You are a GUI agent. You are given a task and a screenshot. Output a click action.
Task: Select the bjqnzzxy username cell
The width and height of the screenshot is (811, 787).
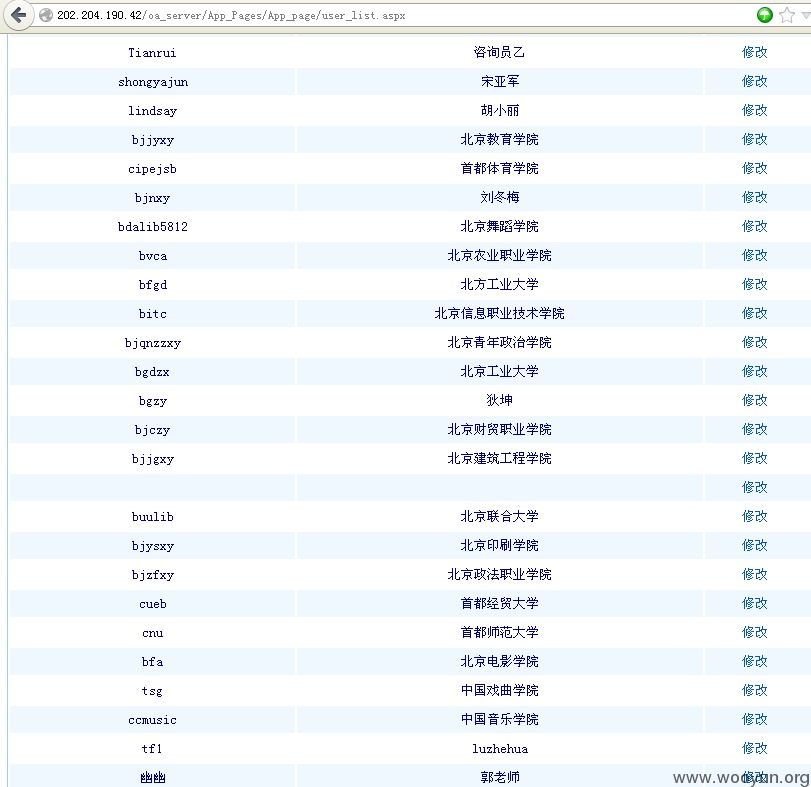click(153, 343)
